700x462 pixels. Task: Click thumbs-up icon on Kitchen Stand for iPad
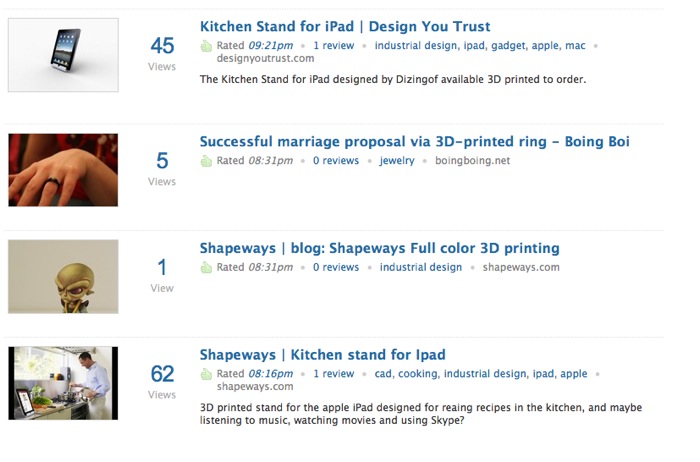click(206, 46)
